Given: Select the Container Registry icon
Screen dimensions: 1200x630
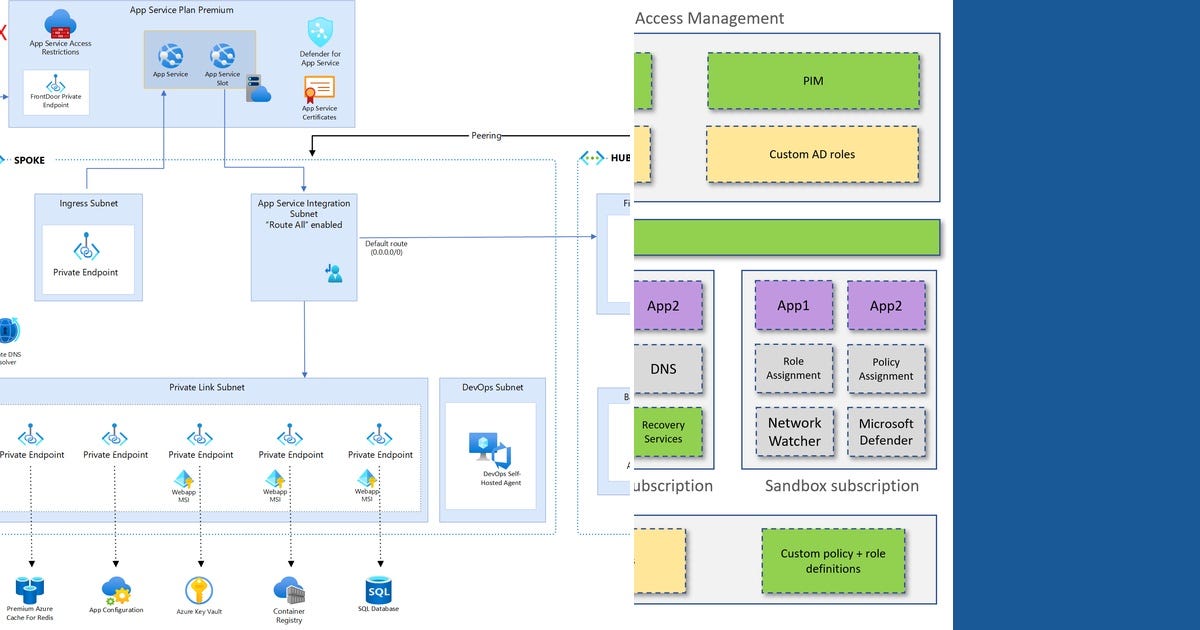Looking at the screenshot, I should [x=289, y=592].
